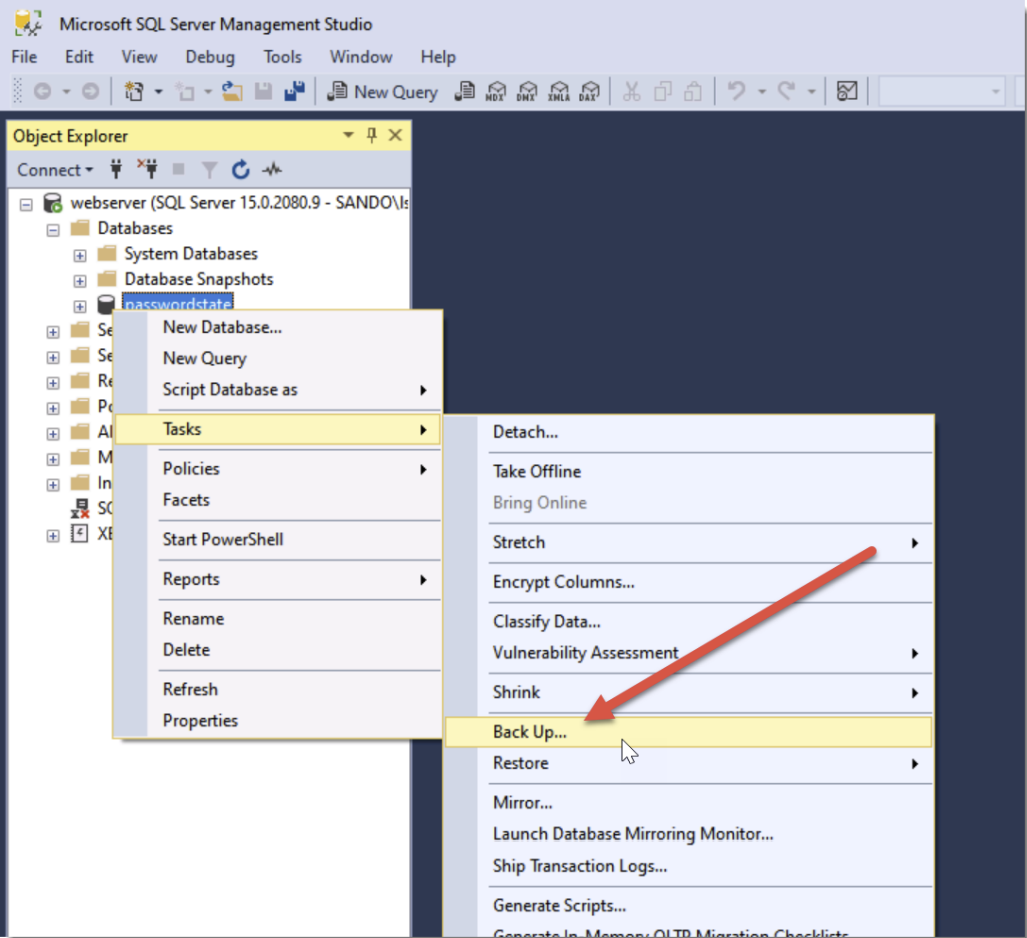This screenshot has width=1027, height=938.
Task: Click the Navigate Backward toolbar icon
Action: click(x=43, y=92)
